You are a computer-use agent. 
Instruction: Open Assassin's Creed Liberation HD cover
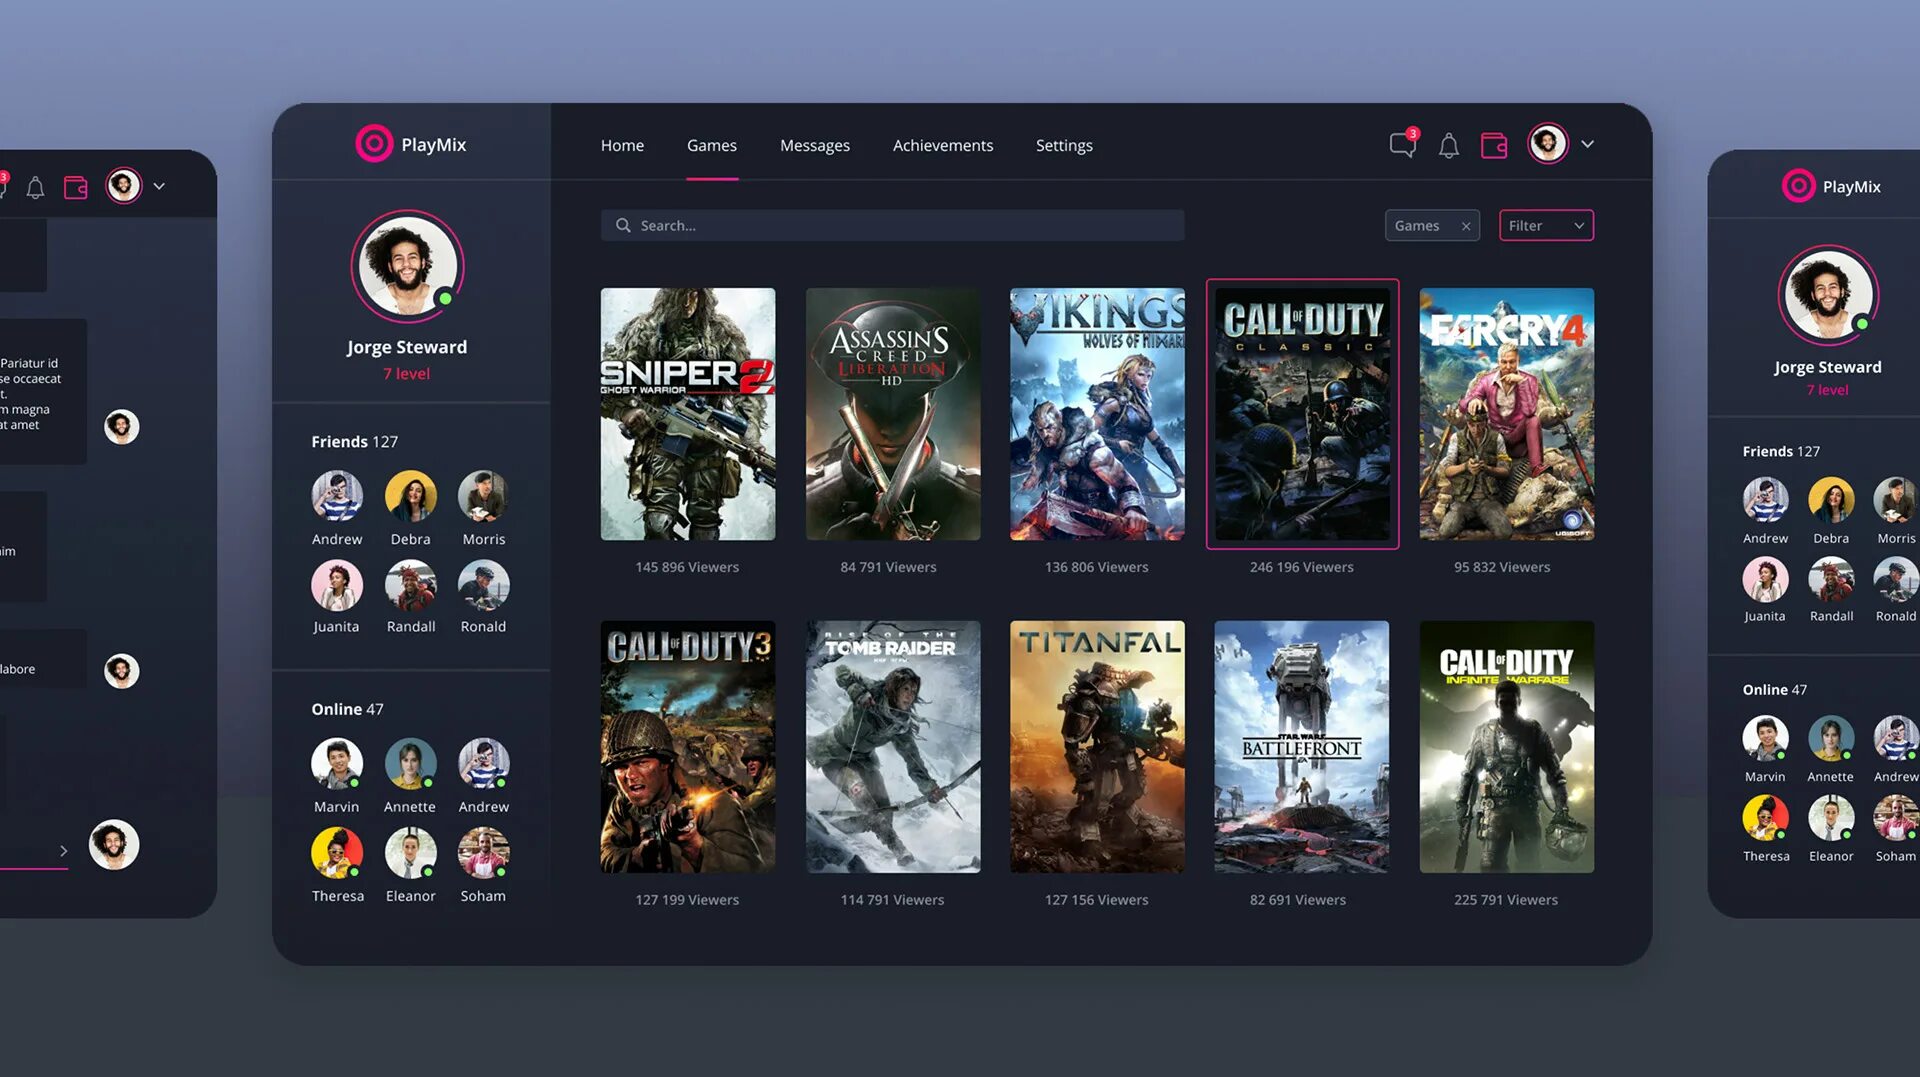point(893,414)
